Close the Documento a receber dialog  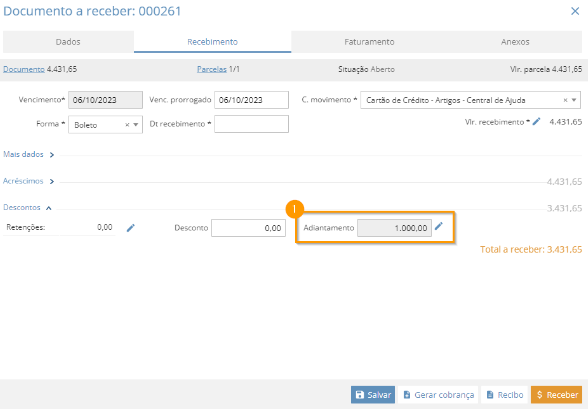[575, 11]
